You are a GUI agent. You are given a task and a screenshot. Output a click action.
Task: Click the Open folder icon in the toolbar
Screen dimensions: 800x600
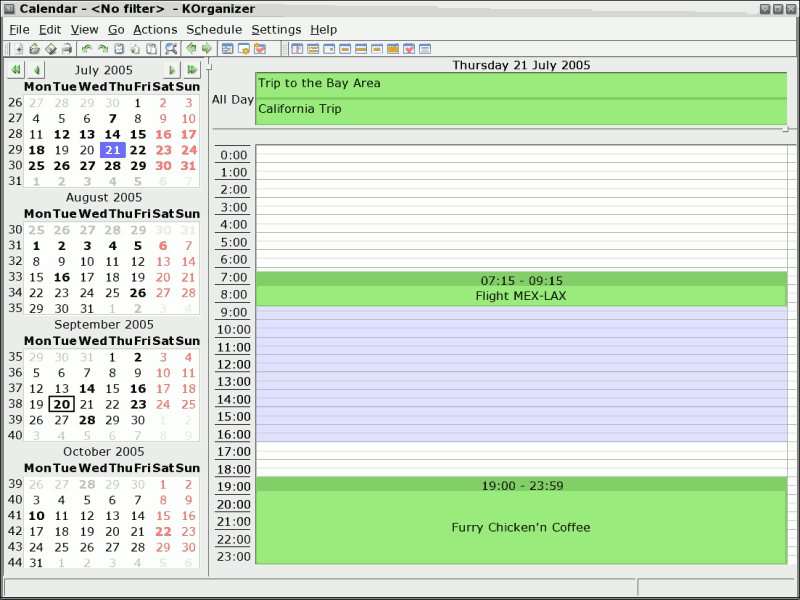click(34, 48)
